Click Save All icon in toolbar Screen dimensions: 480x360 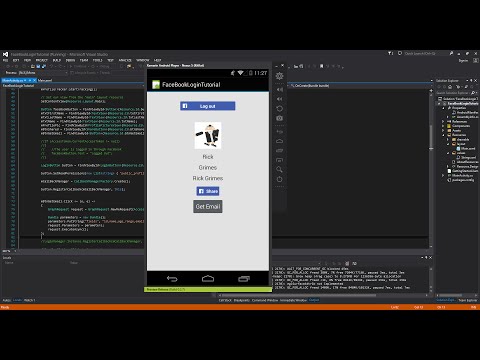click(43, 66)
